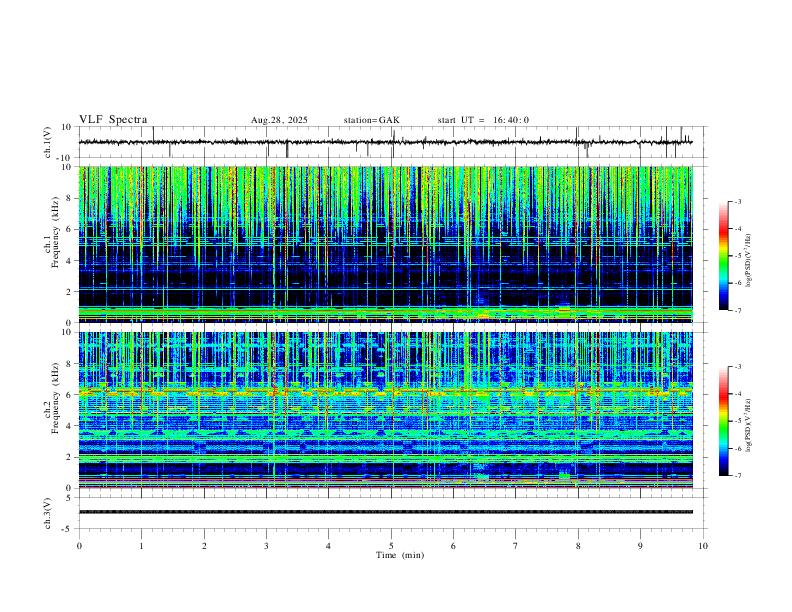
Task: Click the ch.2 spectrogram panel
Action: (386, 410)
